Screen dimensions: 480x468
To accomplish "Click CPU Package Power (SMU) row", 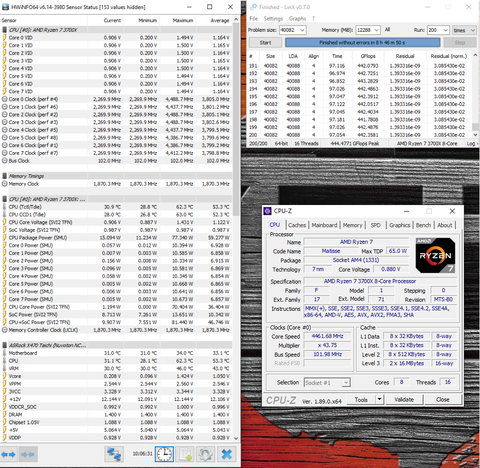I will coord(116,238).
